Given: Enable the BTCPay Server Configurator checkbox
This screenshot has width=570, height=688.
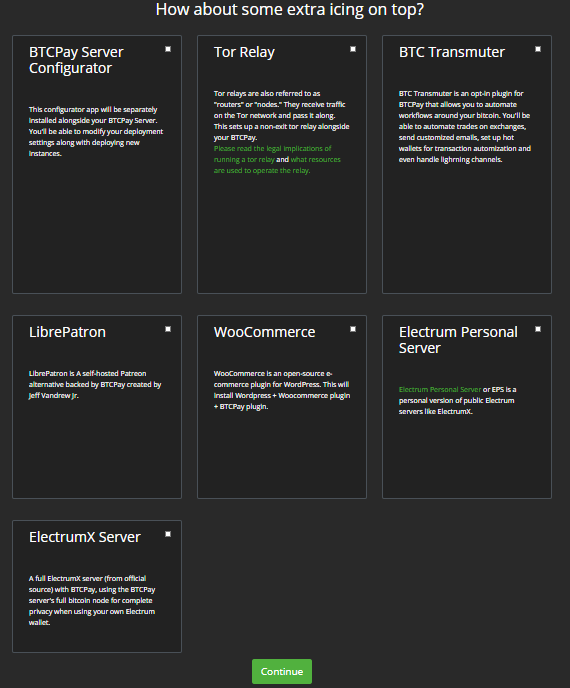Looking at the screenshot, I should click(x=168, y=49).
